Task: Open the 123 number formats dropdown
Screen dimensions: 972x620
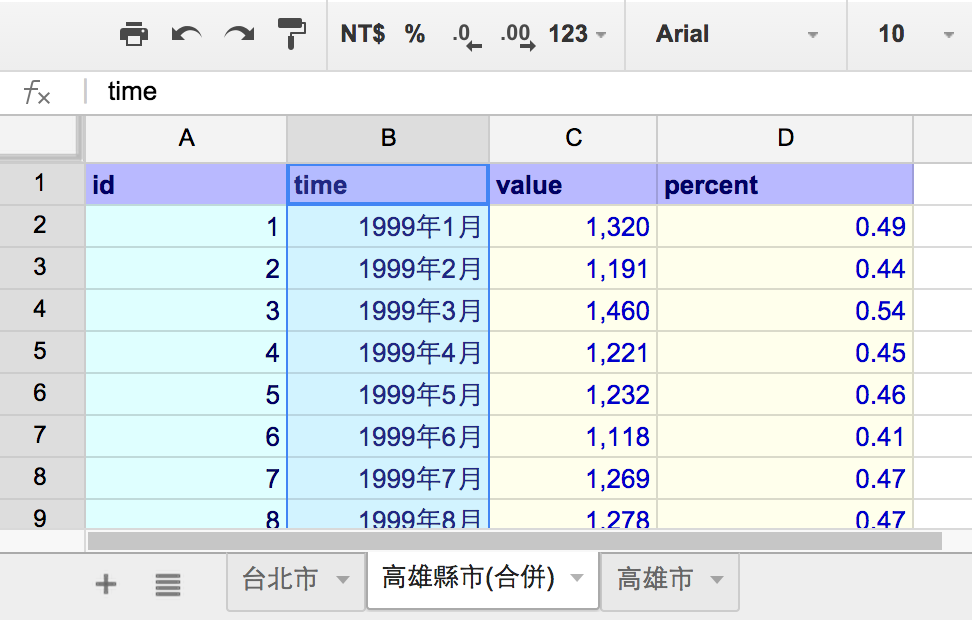Action: coord(577,34)
